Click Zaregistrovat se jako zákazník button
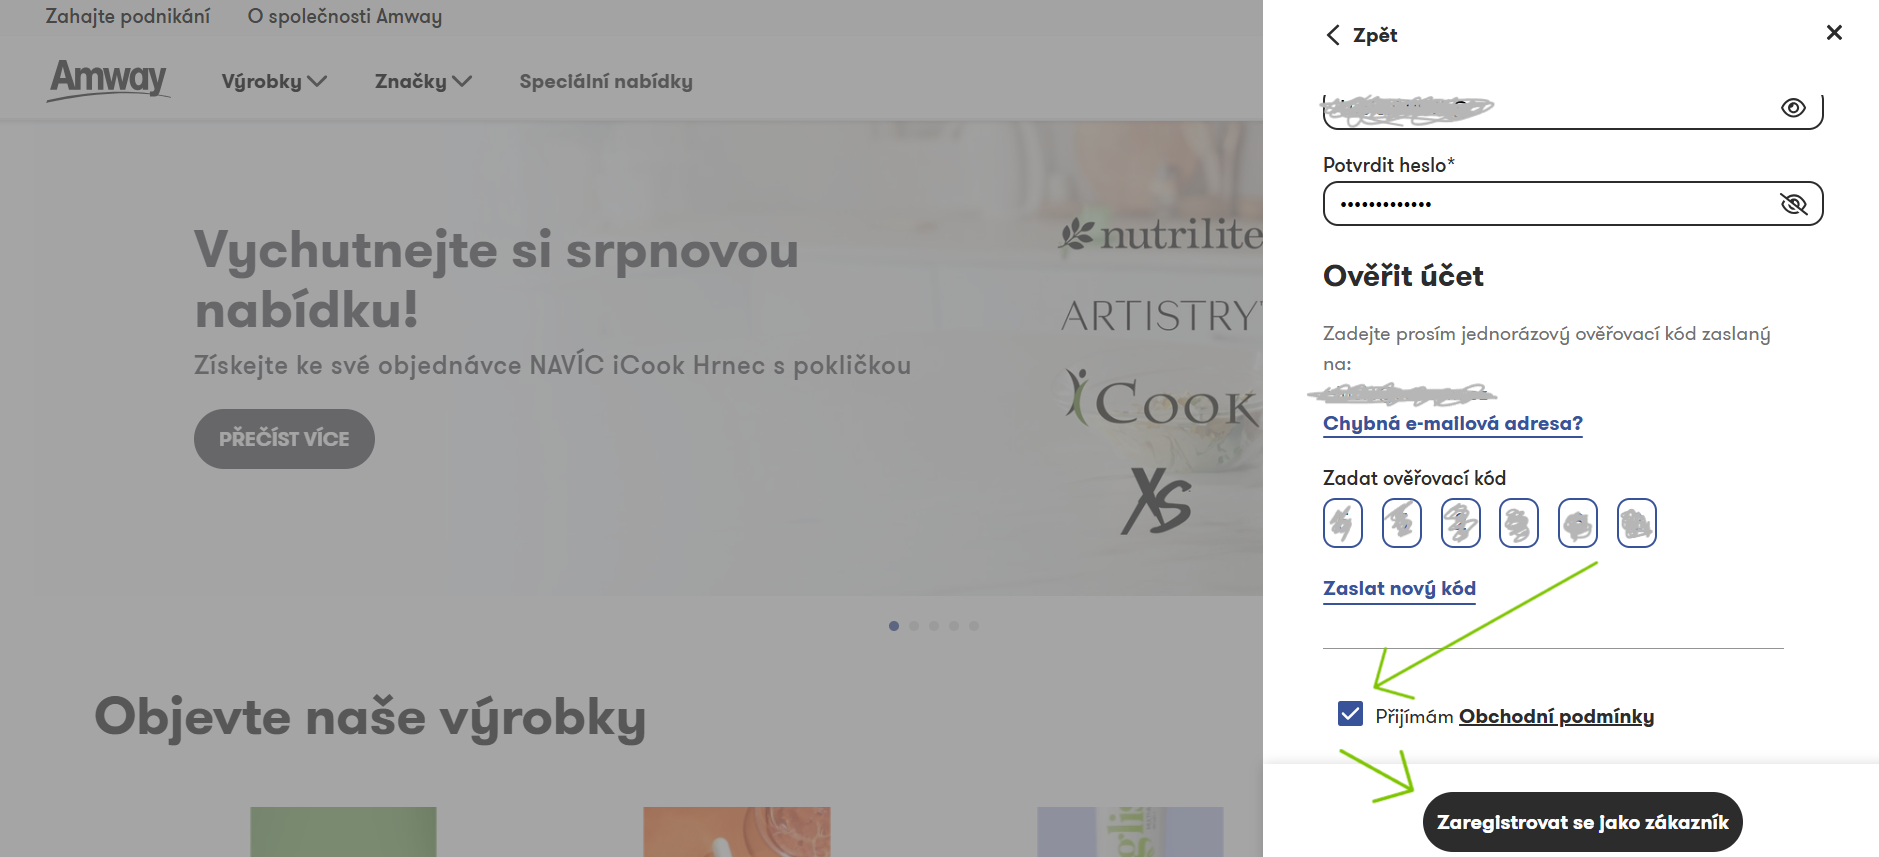Screen dimensions: 1879x857 (x=1582, y=822)
